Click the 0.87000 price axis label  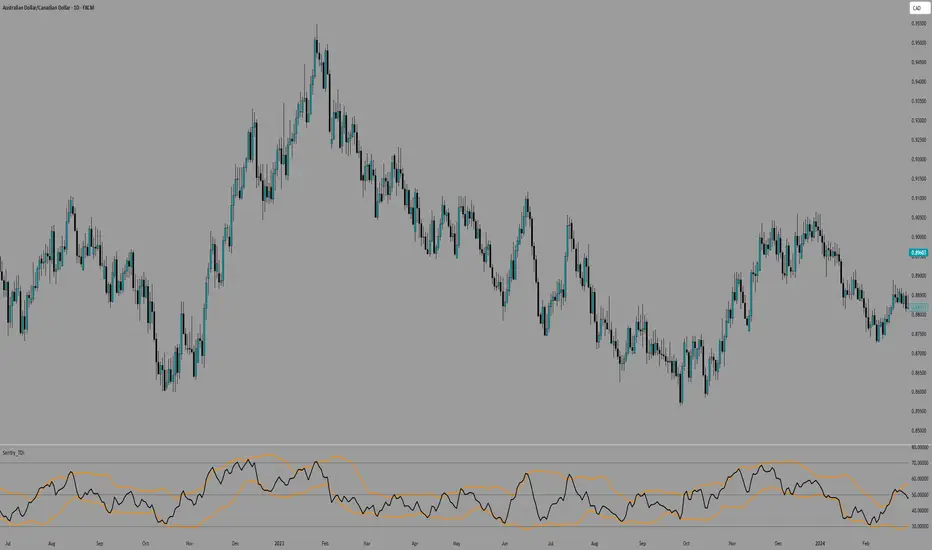(x=918, y=353)
